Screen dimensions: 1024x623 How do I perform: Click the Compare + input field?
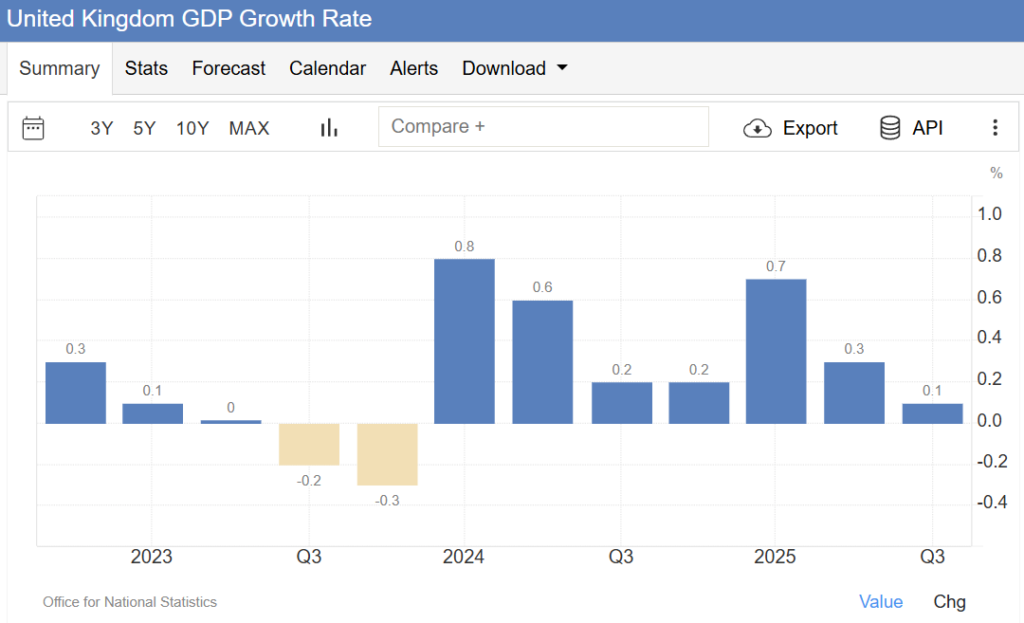(543, 127)
